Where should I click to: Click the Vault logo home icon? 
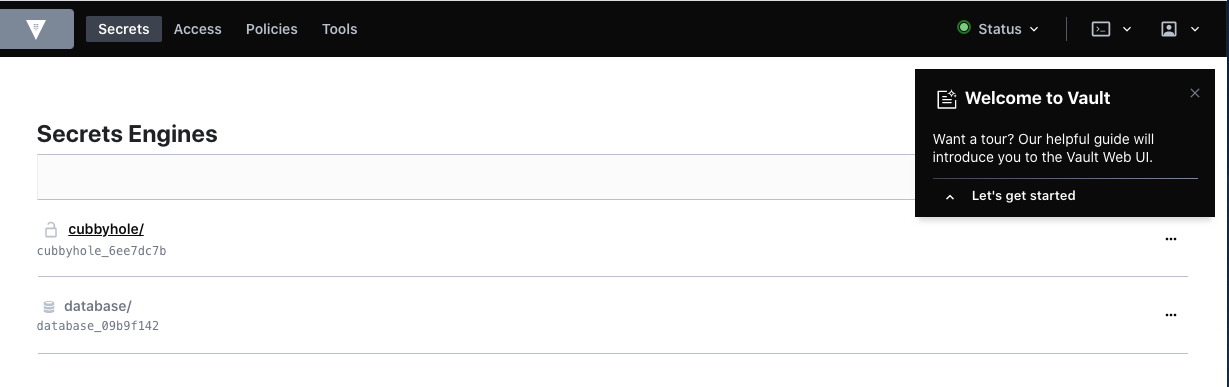pos(36,29)
